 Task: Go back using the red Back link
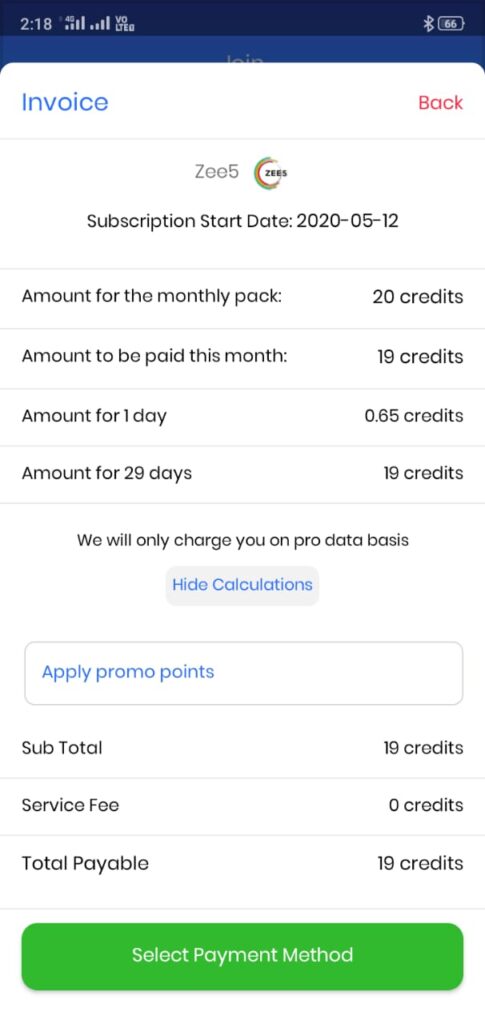441,103
